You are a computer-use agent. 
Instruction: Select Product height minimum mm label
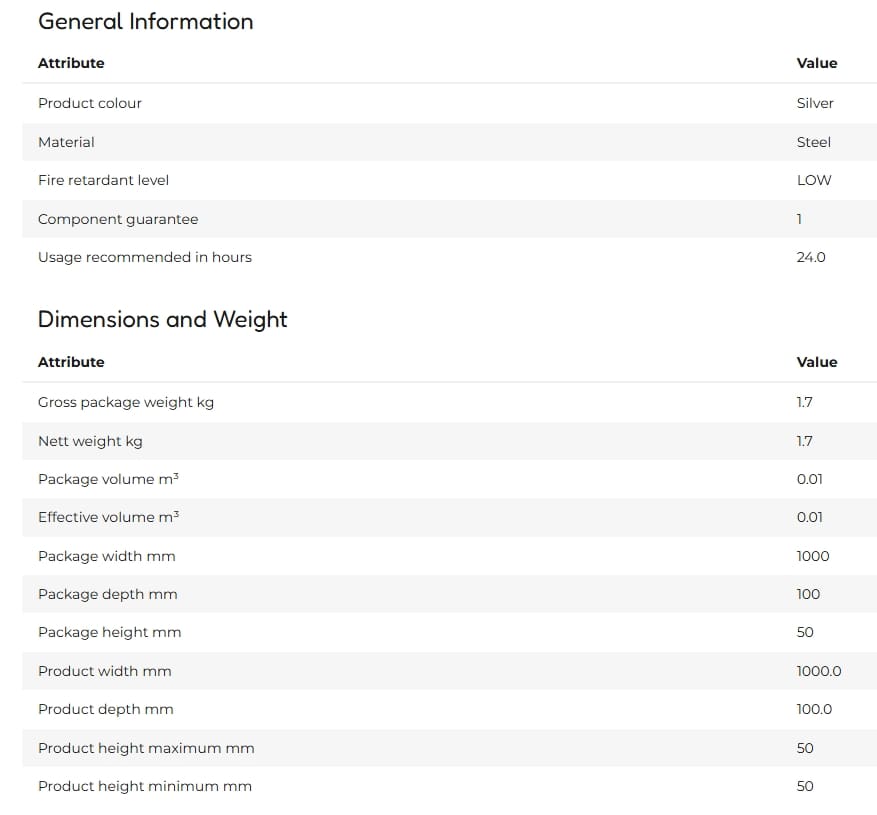coord(145,786)
